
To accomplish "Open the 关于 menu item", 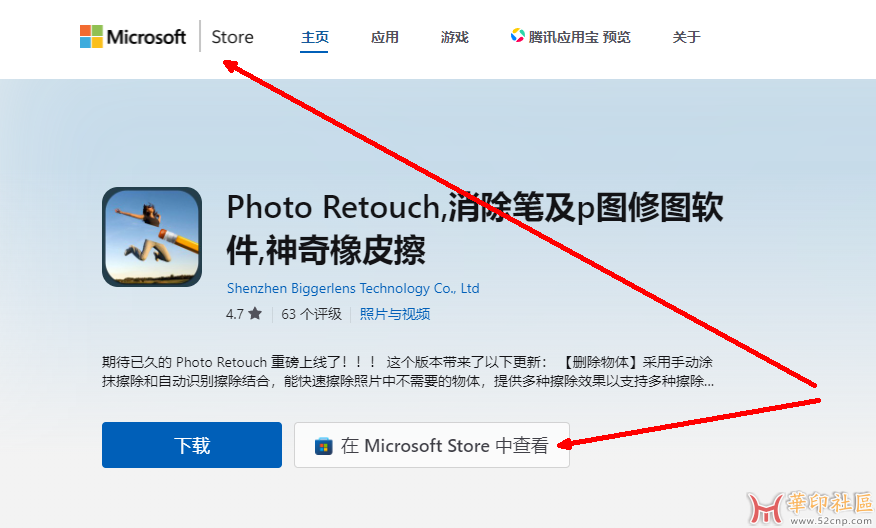I will click(686, 37).
